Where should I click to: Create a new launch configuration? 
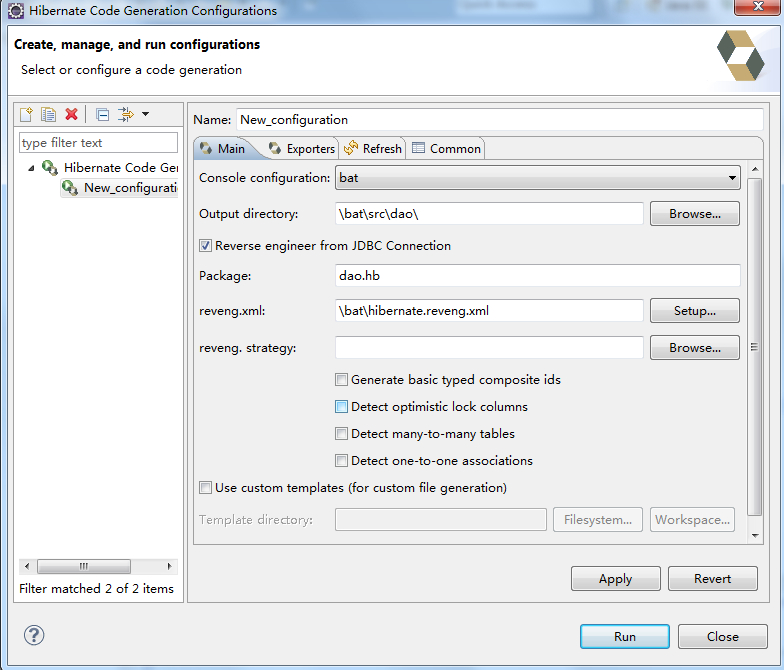pyautogui.click(x=26, y=114)
